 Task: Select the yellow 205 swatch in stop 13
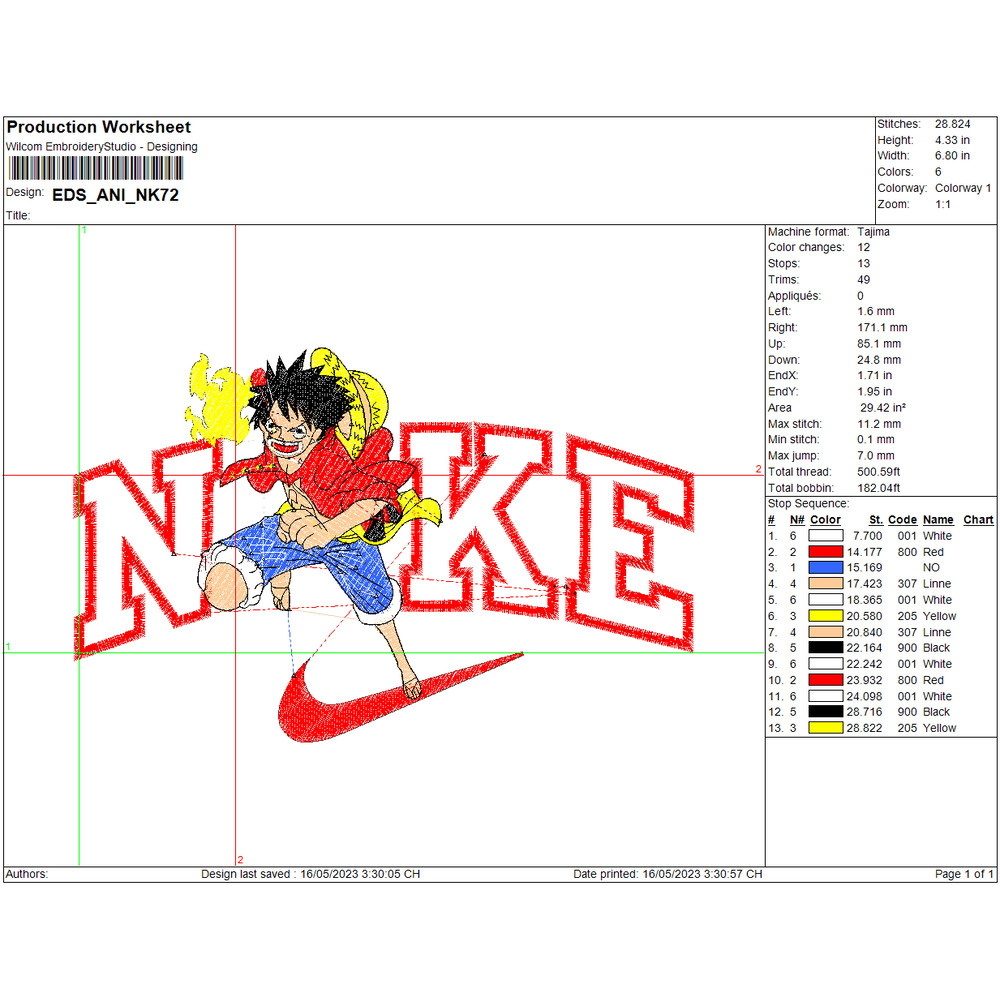pos(828,728)
